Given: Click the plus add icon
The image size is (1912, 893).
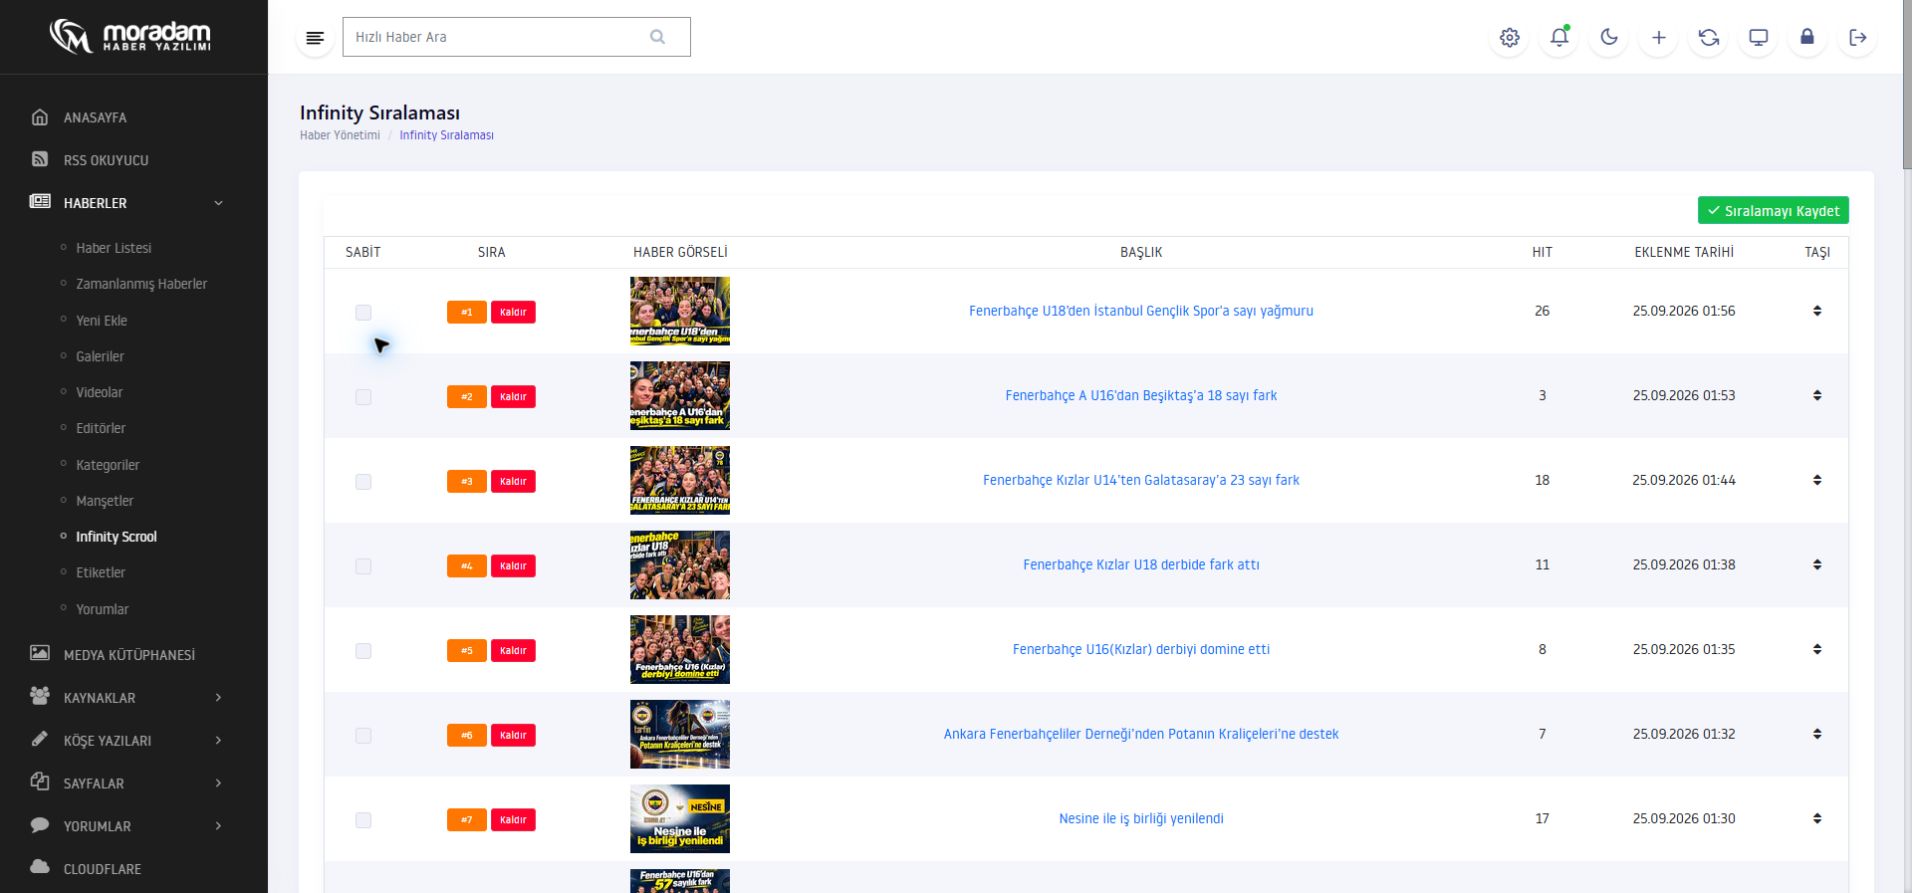Looking at the screenshot, I should tap(1659, 38).
